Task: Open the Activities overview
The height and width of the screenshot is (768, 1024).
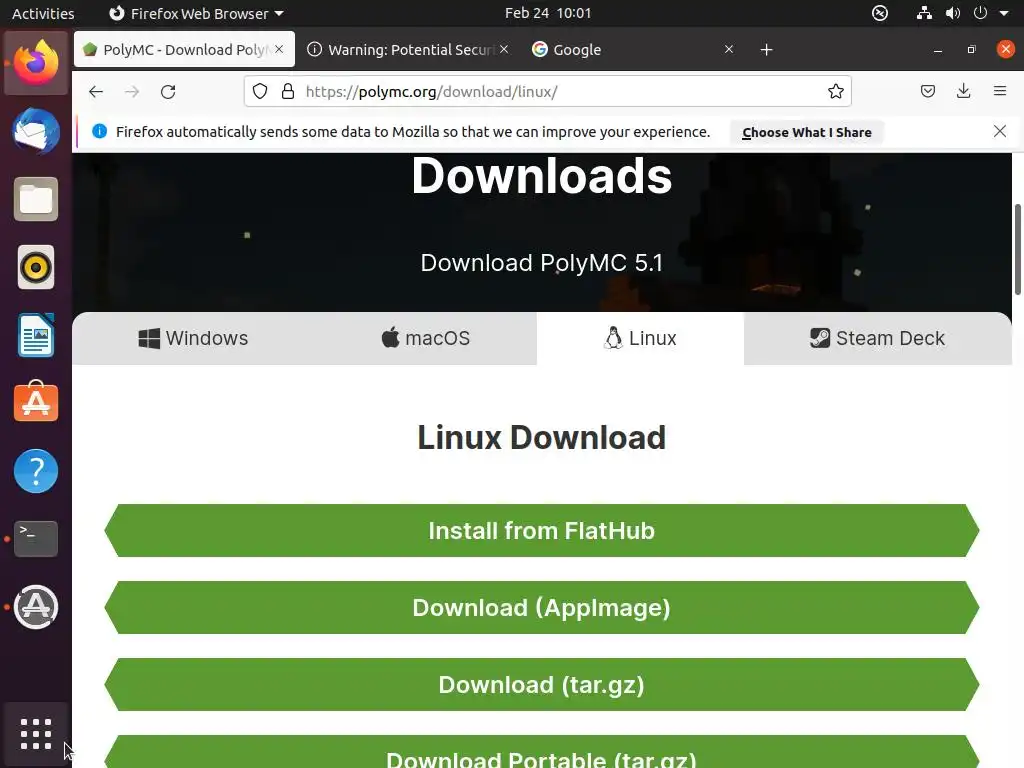Action: [x=43, y=13]
